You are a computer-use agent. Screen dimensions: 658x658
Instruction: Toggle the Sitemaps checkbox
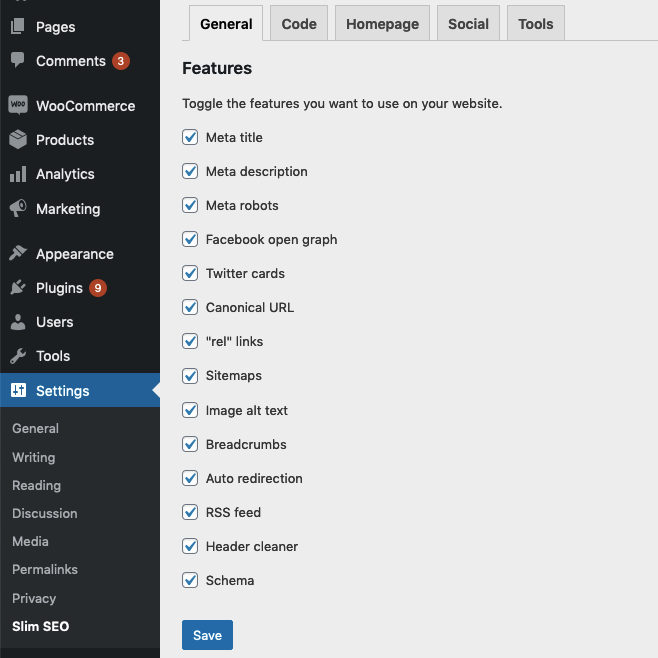[x=190, y=376]
